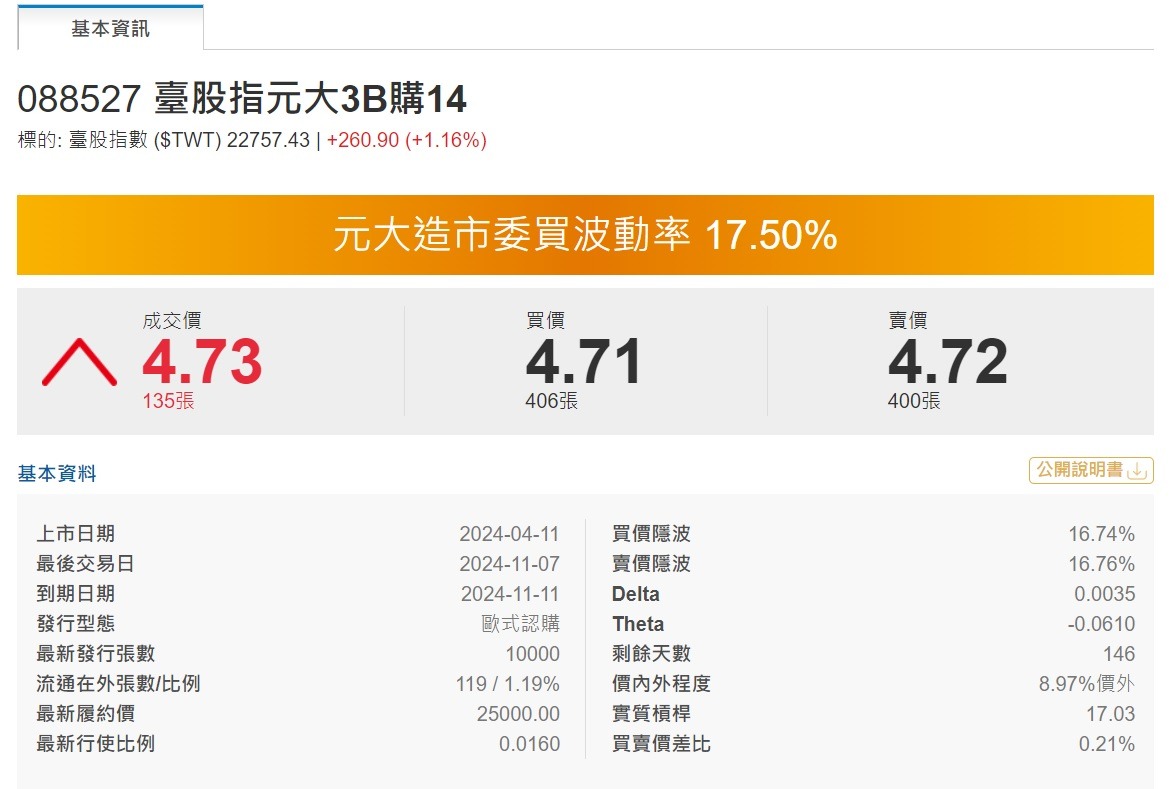Image resolution: width=1169 pixels, height=789 pixels.
Task: Click the Delta label
Action: point(635,594)
